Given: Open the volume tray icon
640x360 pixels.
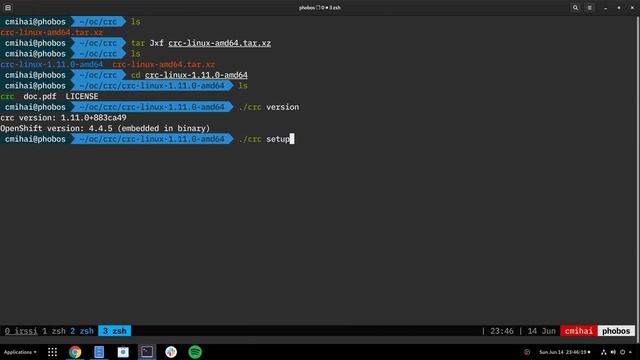Looking at the screenshot, I should 613,352.
